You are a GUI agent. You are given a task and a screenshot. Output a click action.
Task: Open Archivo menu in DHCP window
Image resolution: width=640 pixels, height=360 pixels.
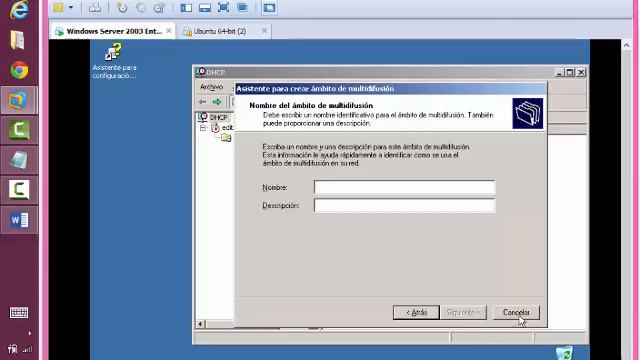point(211,87)
